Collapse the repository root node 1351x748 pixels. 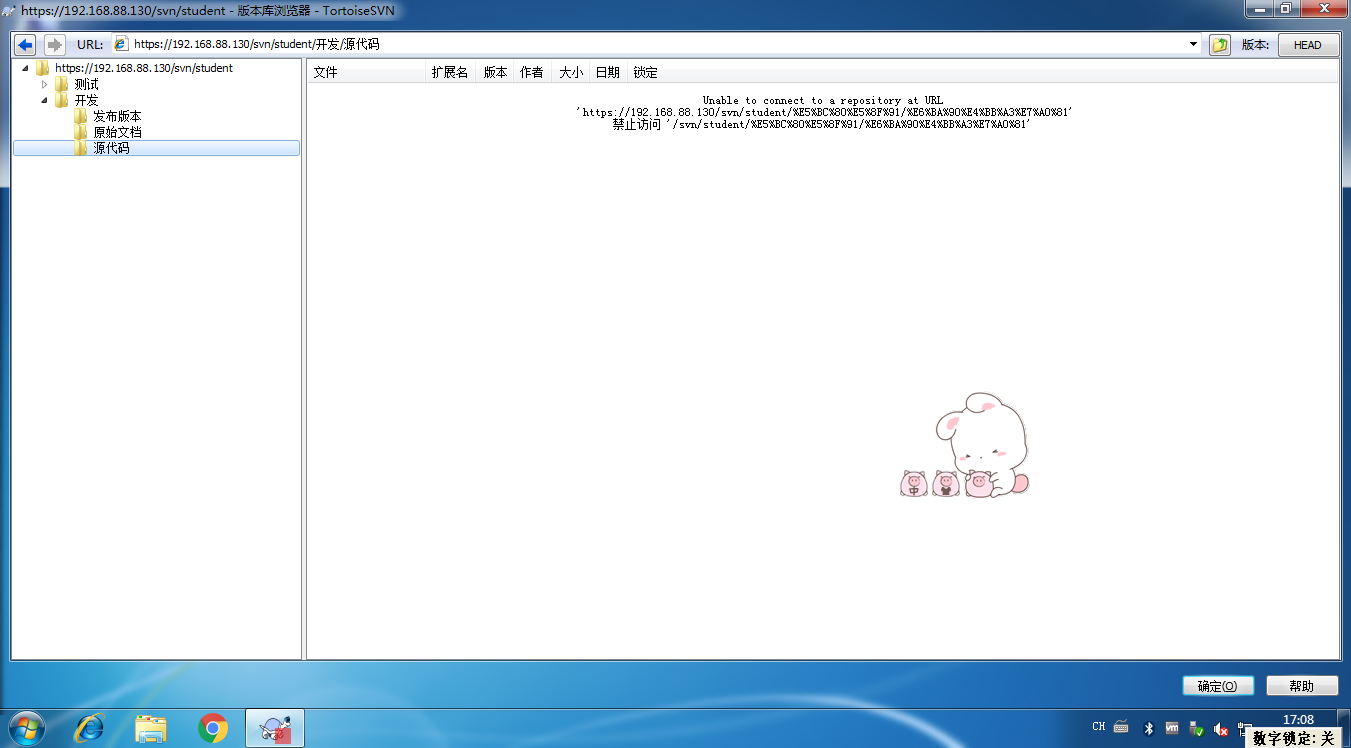pyautogui.click(x=25, y=68)
